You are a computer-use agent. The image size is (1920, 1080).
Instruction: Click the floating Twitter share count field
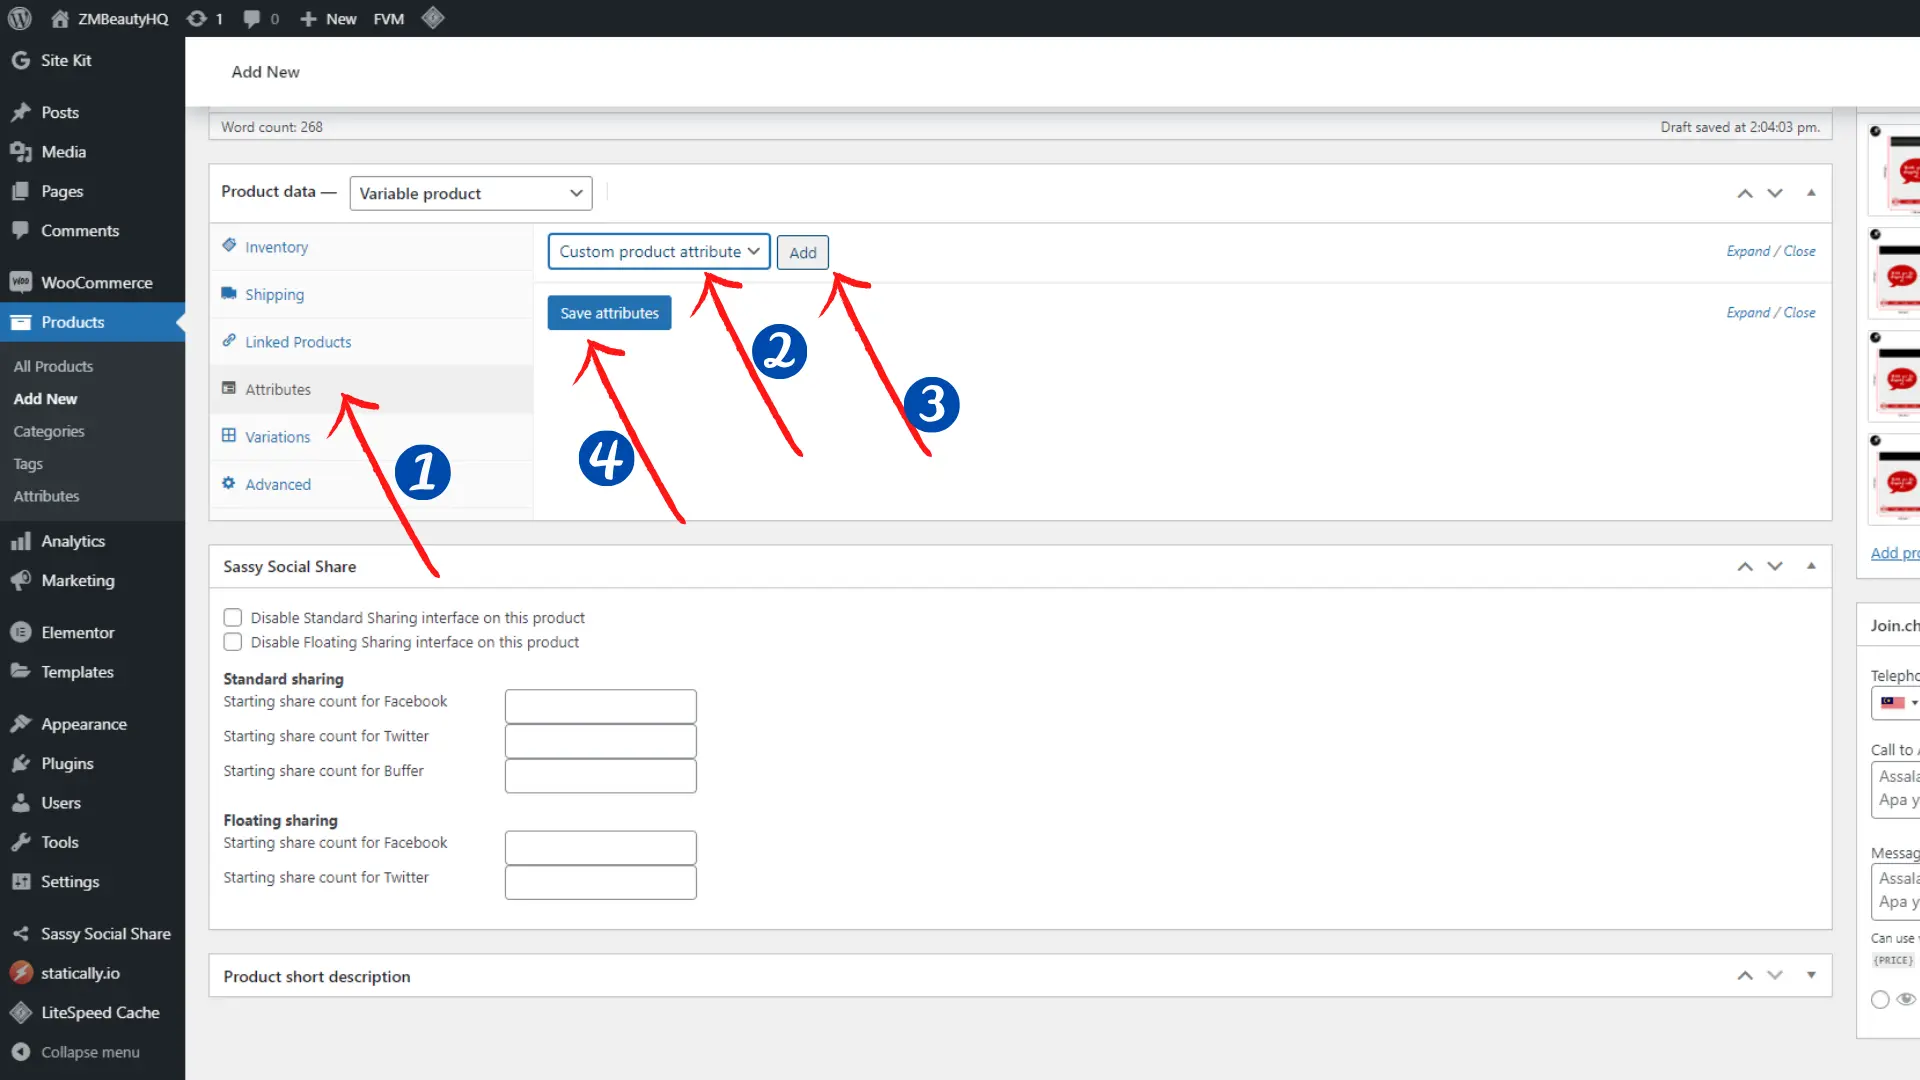[x=600, y=883]
